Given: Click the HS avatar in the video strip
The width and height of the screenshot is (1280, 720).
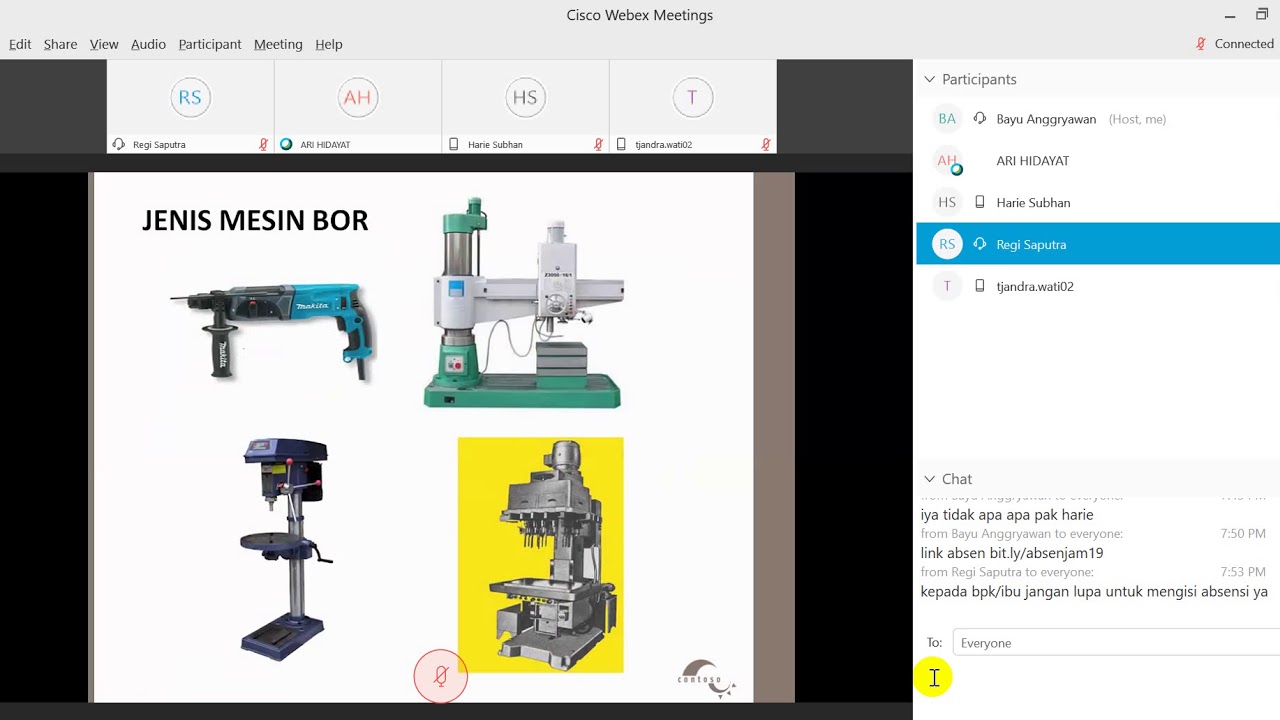Looking at the screenshot, I should pyautogui.click(x=525, y=97).
